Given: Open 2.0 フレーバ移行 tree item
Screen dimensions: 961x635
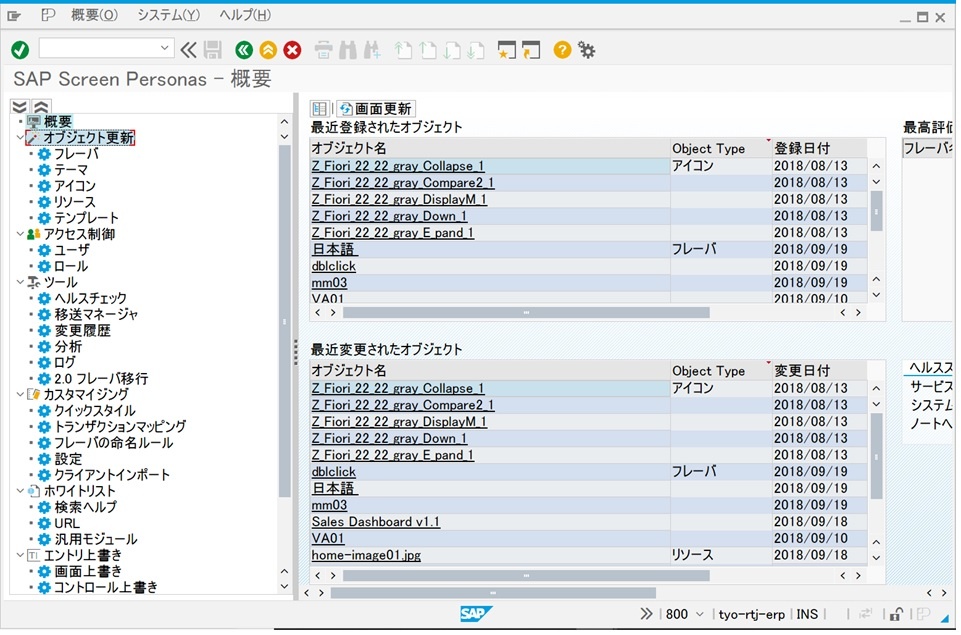Looking at the screenshot, I should (x=101, y=378).
